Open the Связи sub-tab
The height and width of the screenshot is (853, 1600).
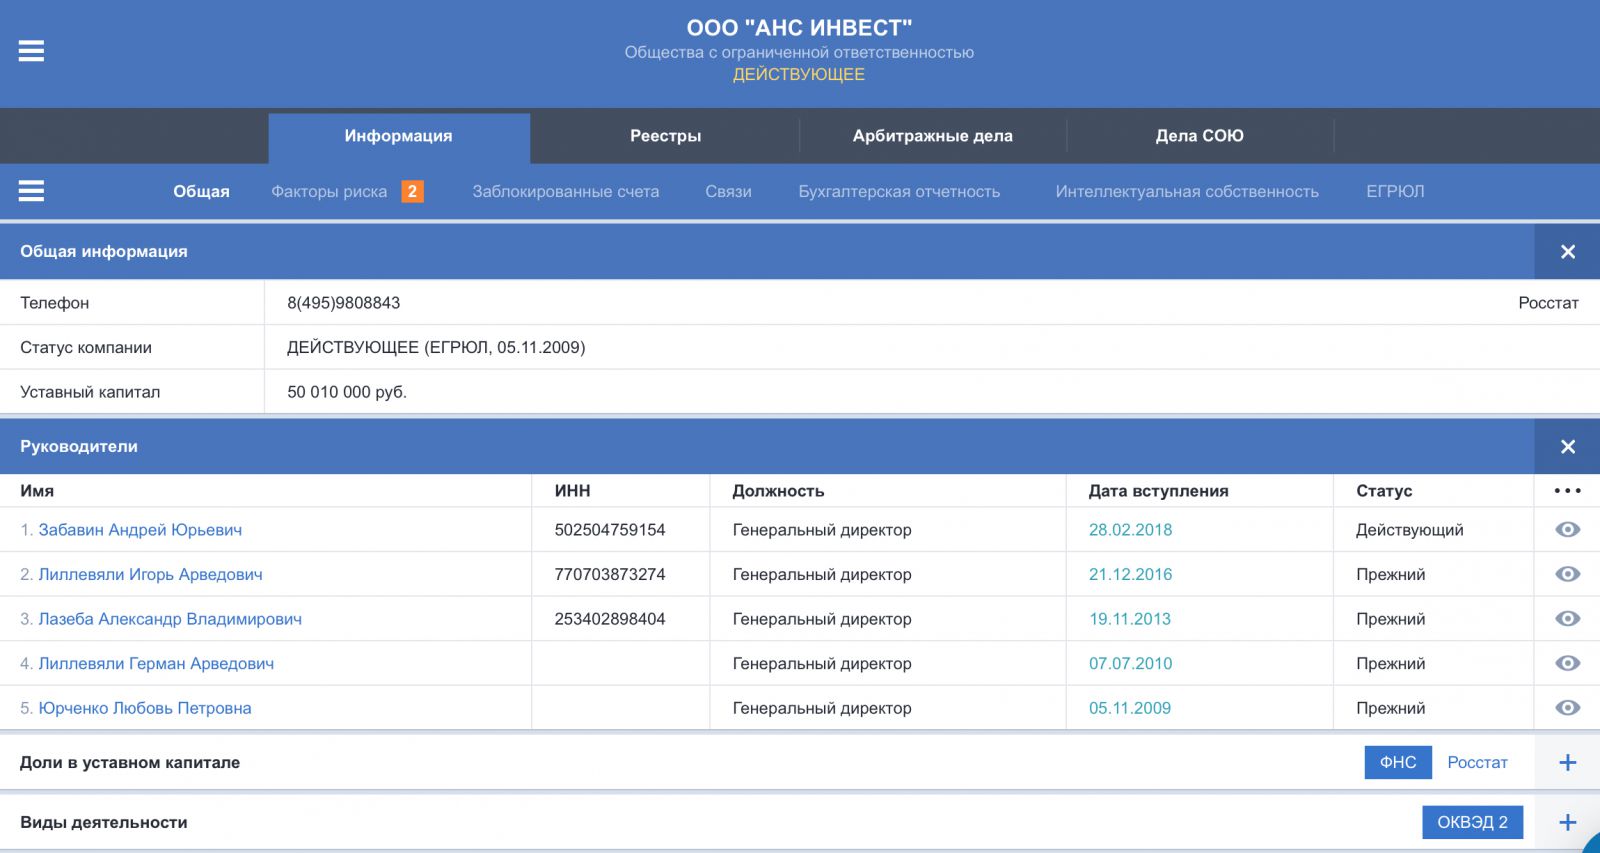pyautogui.click(x=728, y=192)
